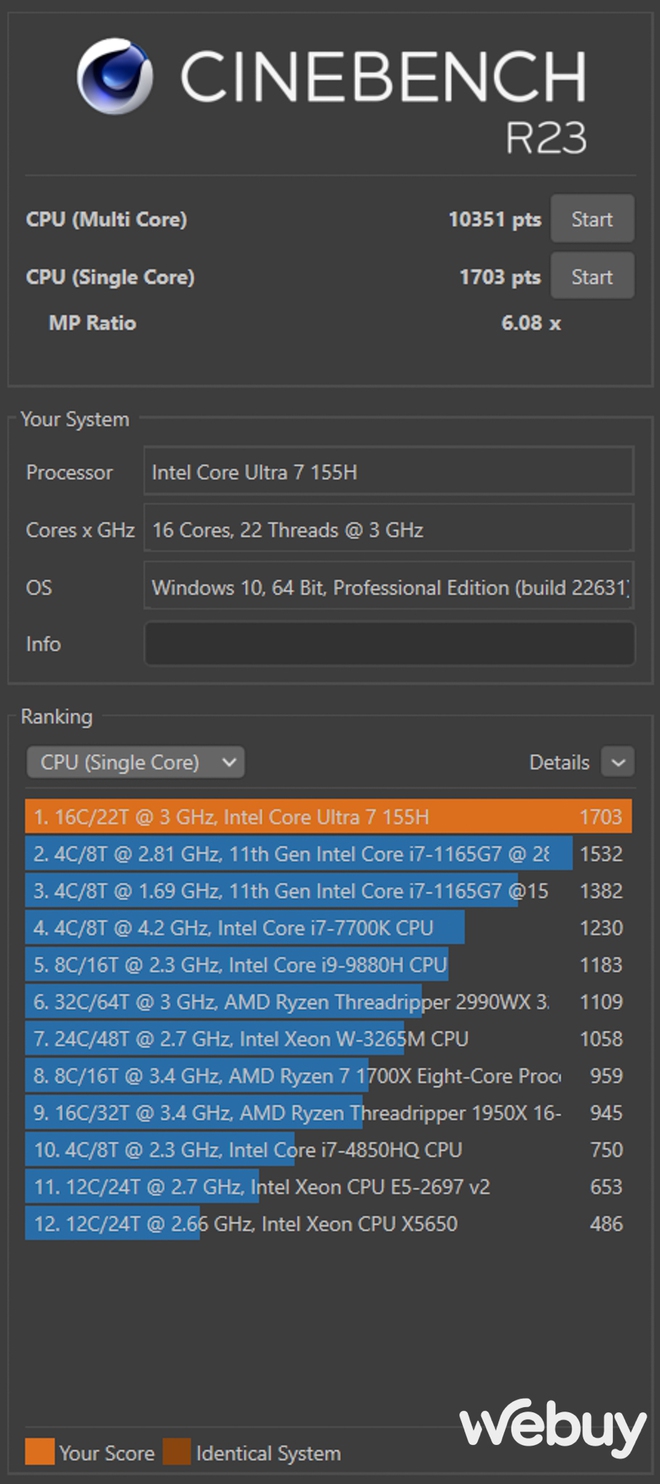The width and height of the screenshot is (660, 1484).
Task: Select the Xeon X5650 ranking row
Action: pos(328,1223)
